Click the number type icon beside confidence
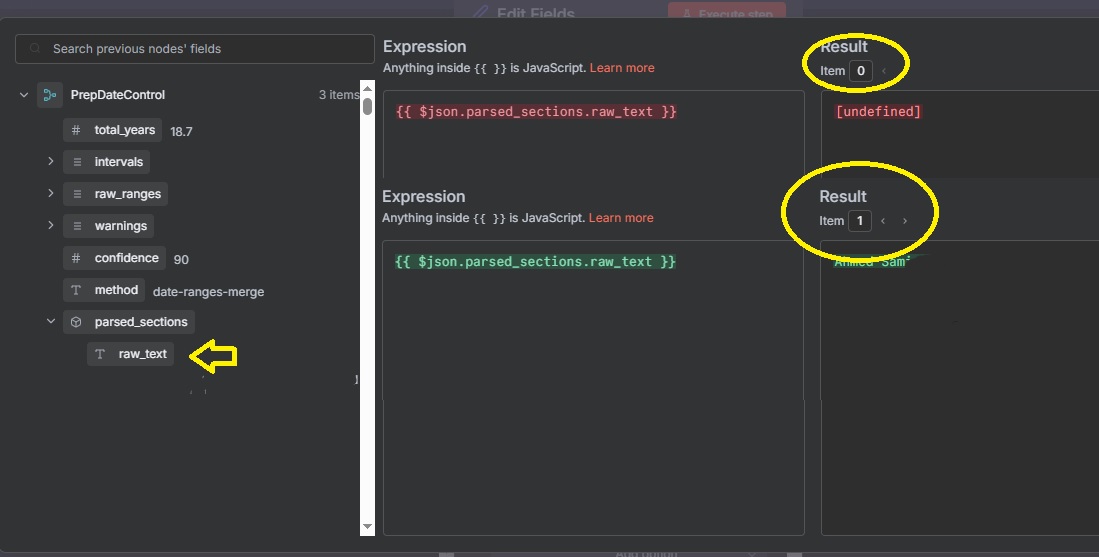 pos(76,258)
